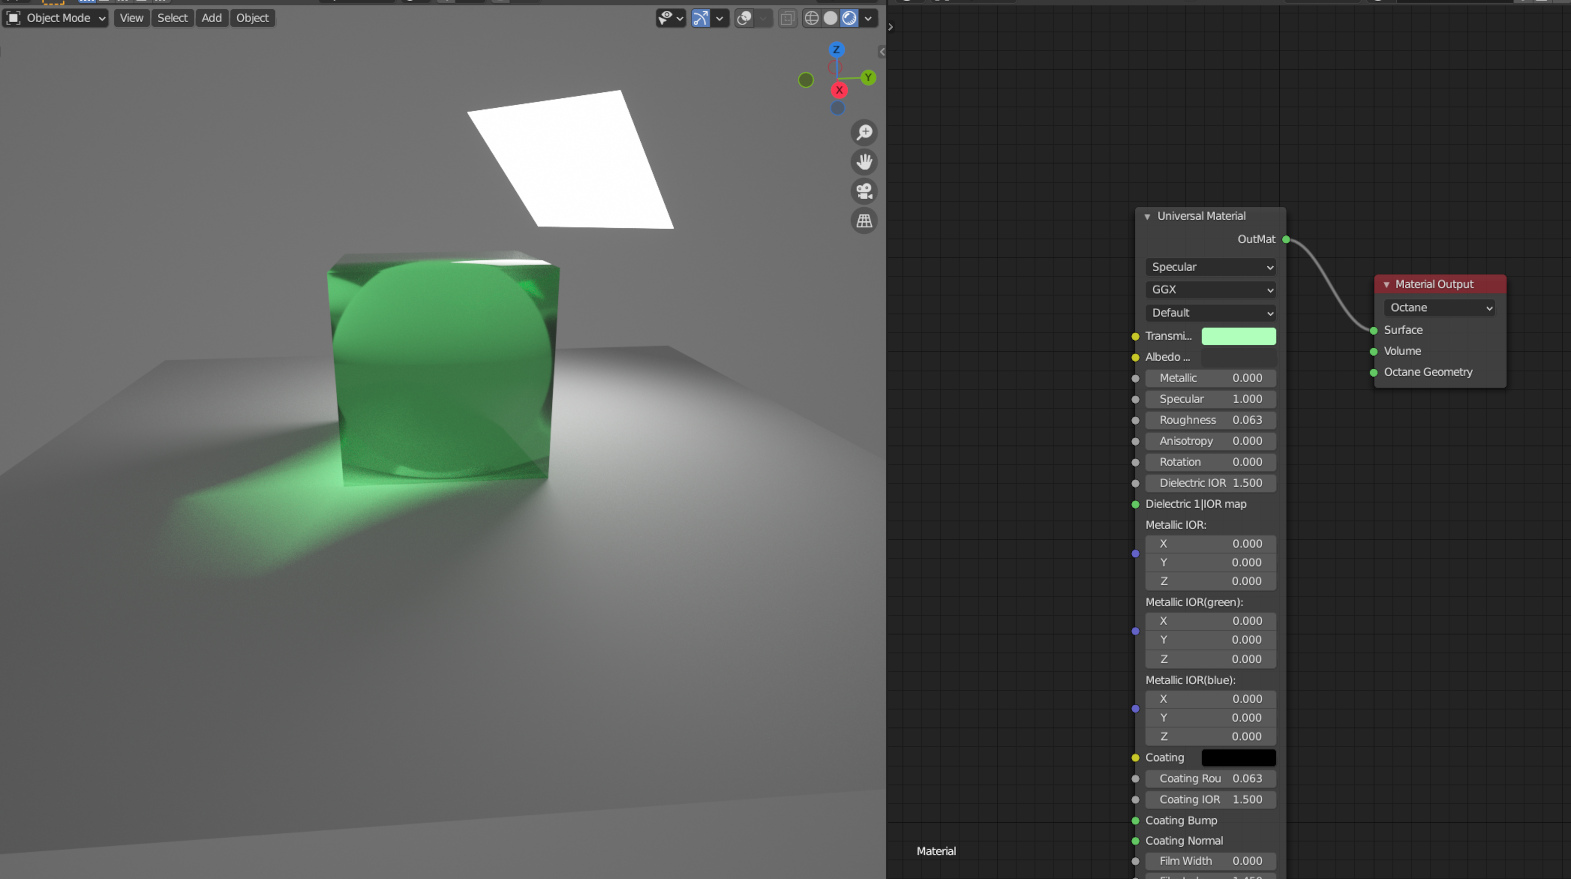The height and width of the screenshot is (879, 1571).
Task: Open the shading options dropdown arrow
Action: click(868, 18)
